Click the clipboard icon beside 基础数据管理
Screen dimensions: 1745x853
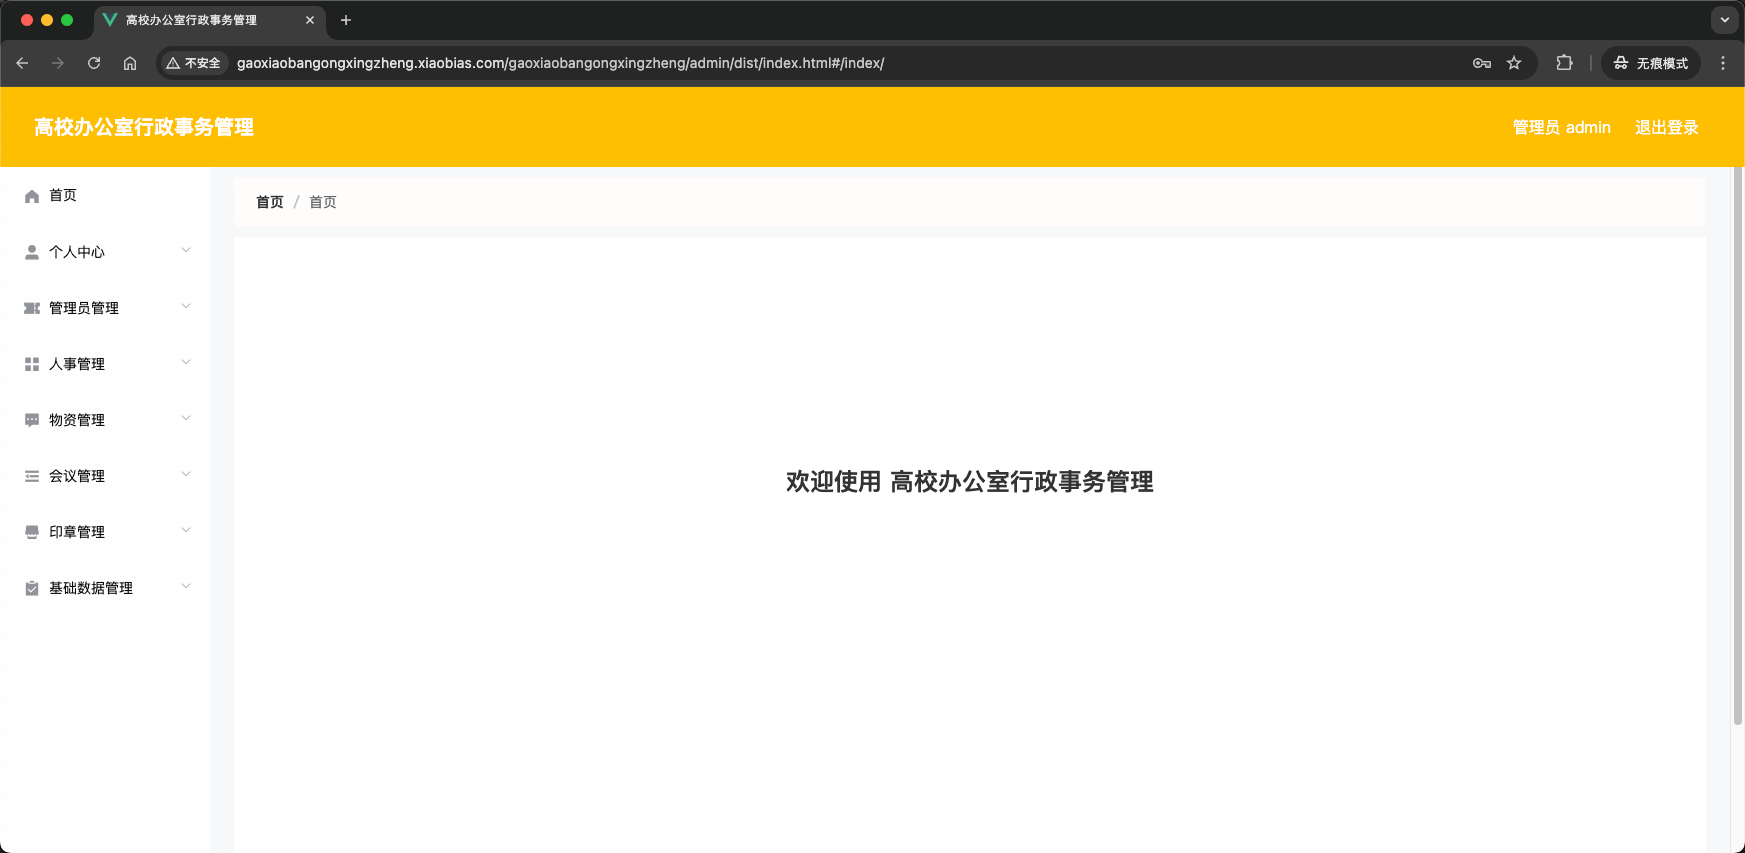32,588
